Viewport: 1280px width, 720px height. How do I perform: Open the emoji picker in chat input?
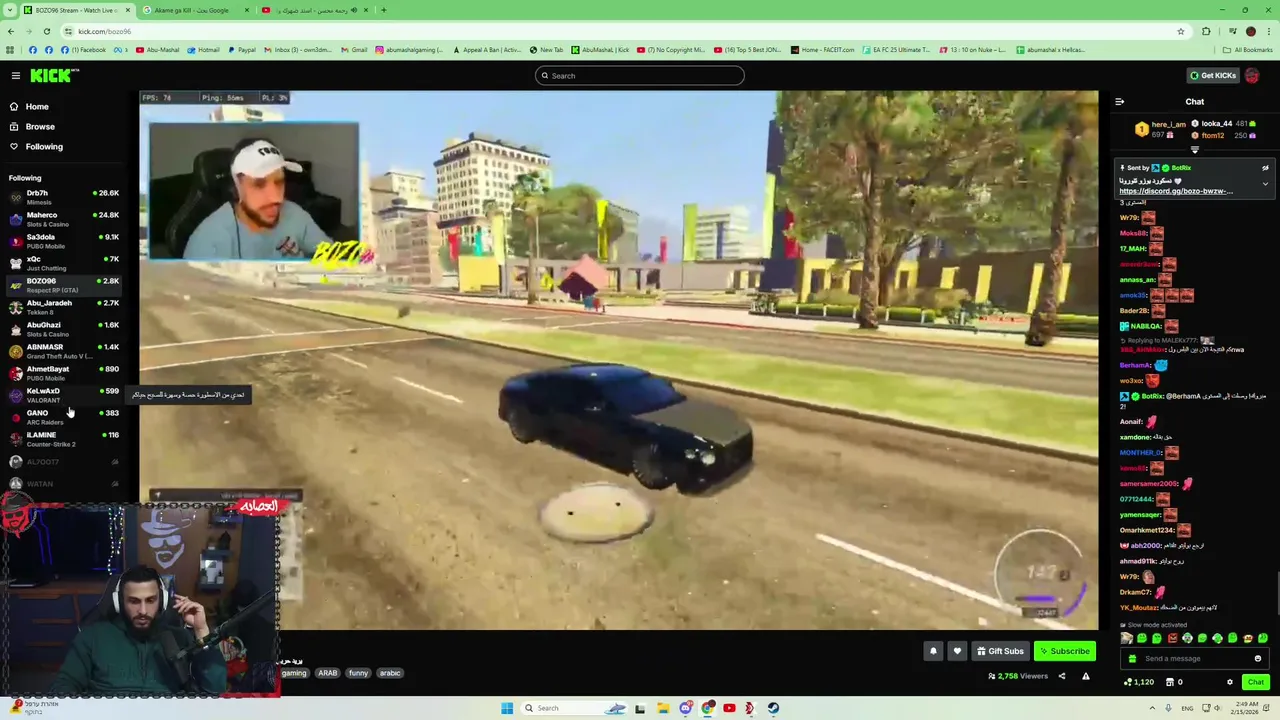pyautogui.click(x=1258, y=658)
